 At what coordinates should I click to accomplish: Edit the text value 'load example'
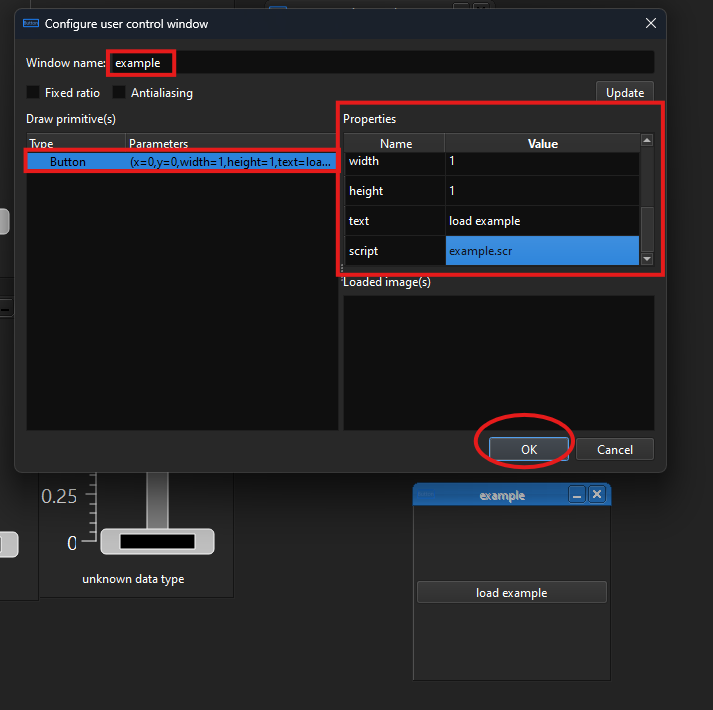coord(541,221)
